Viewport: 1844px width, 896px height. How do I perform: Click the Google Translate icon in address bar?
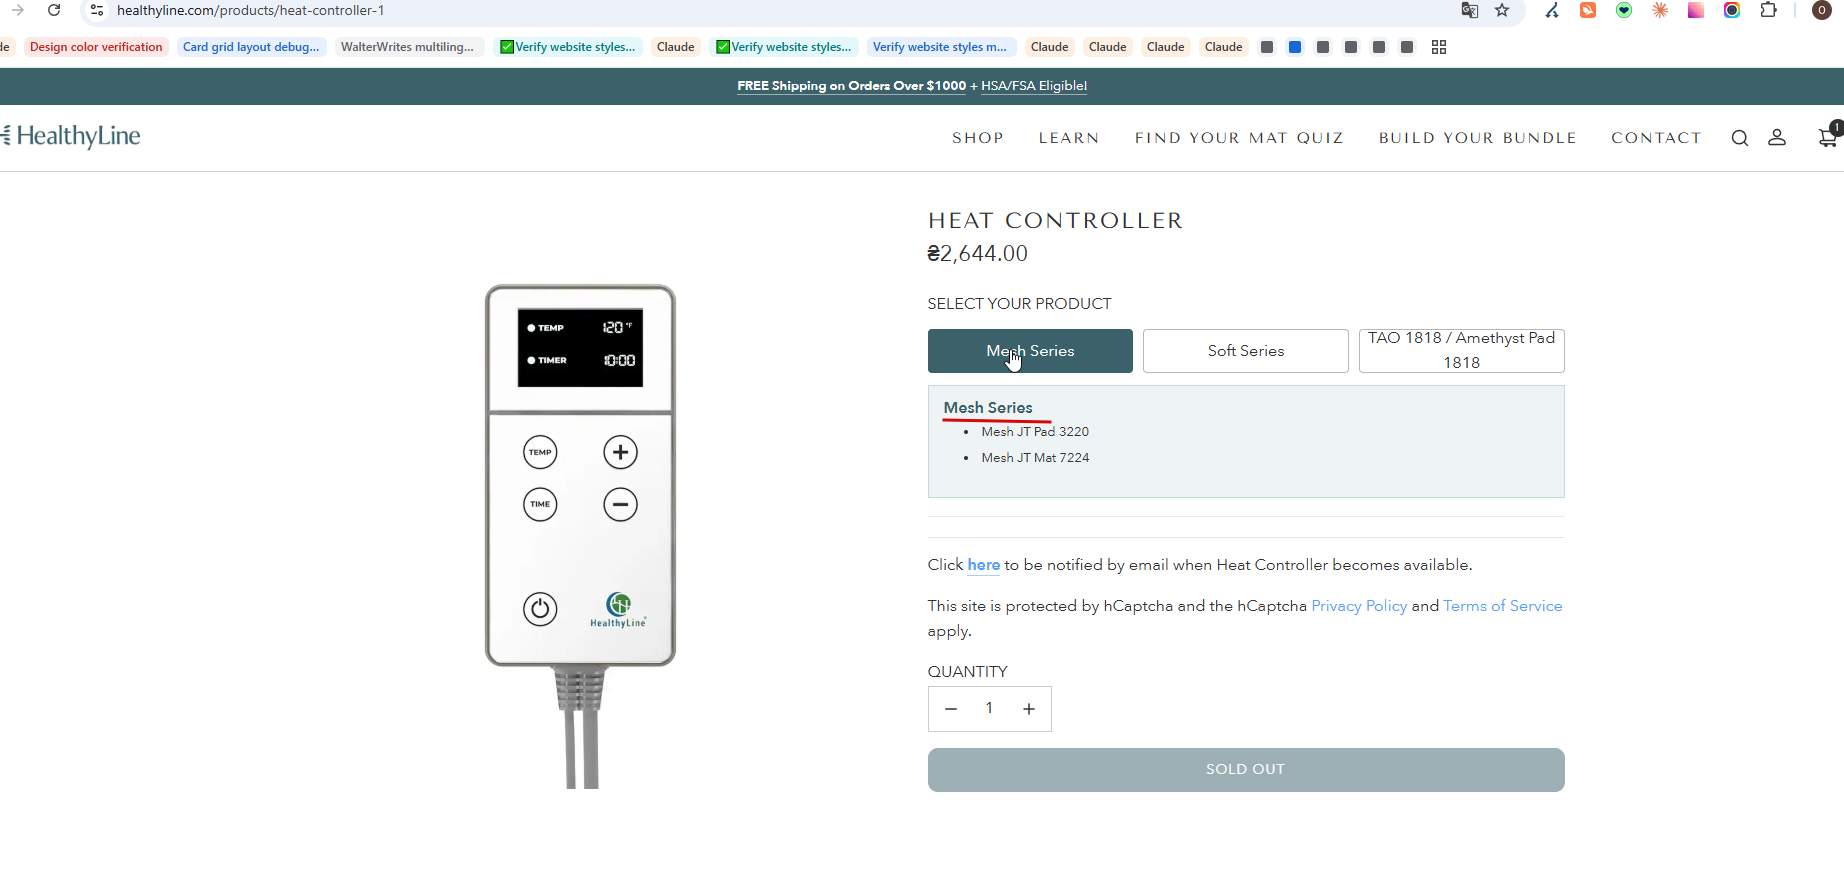point(1469,10)
